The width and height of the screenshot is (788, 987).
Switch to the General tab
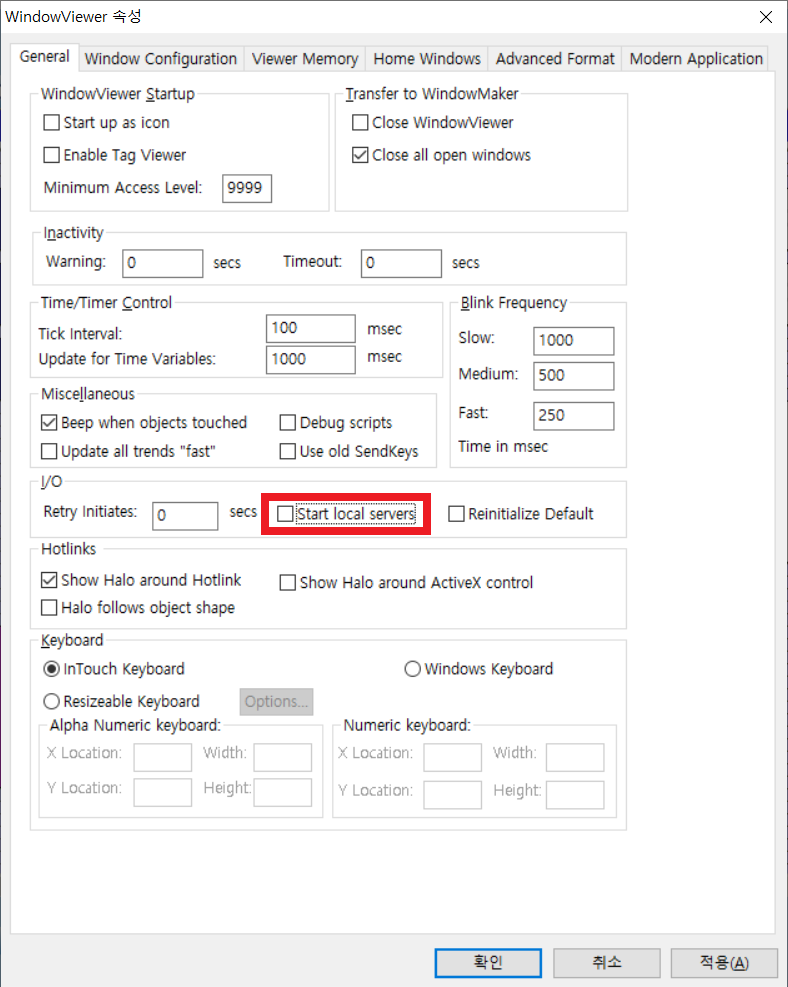44,57
